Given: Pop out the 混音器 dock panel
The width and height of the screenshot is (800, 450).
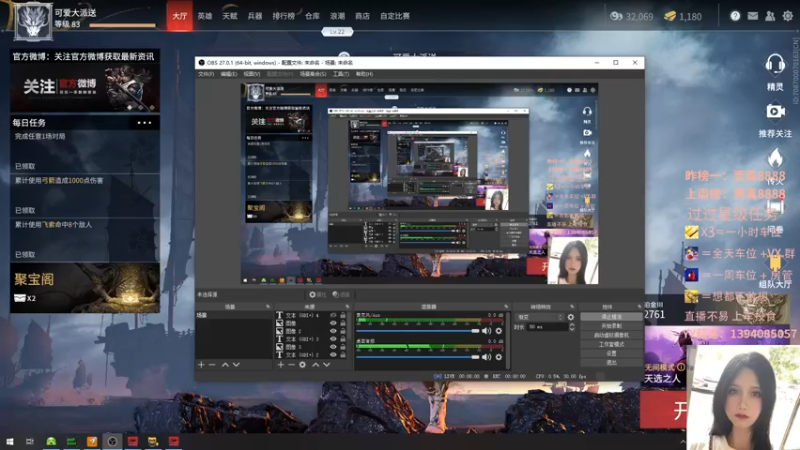Looking at the screenshot, I should [x=506, y=307].
